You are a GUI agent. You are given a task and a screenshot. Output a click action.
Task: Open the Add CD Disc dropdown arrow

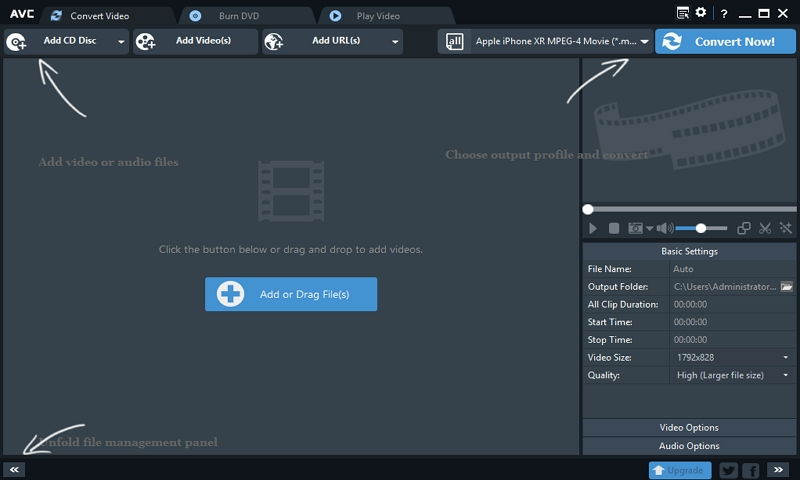[x=121, y=42]
